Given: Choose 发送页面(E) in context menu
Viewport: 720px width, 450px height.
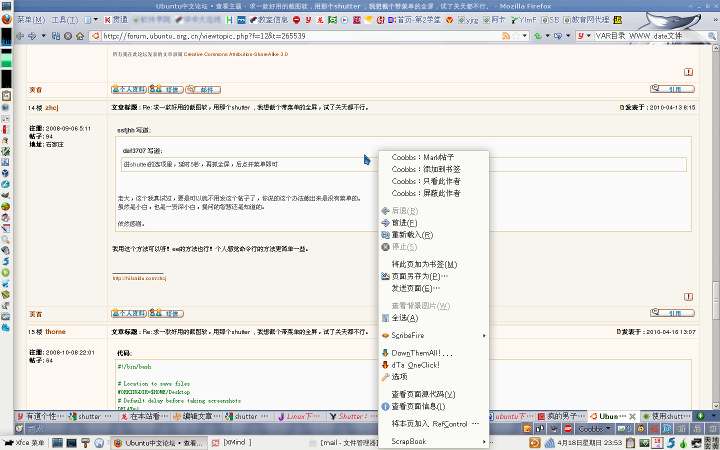Looking at the screenshot, I should tap(433, 288).
